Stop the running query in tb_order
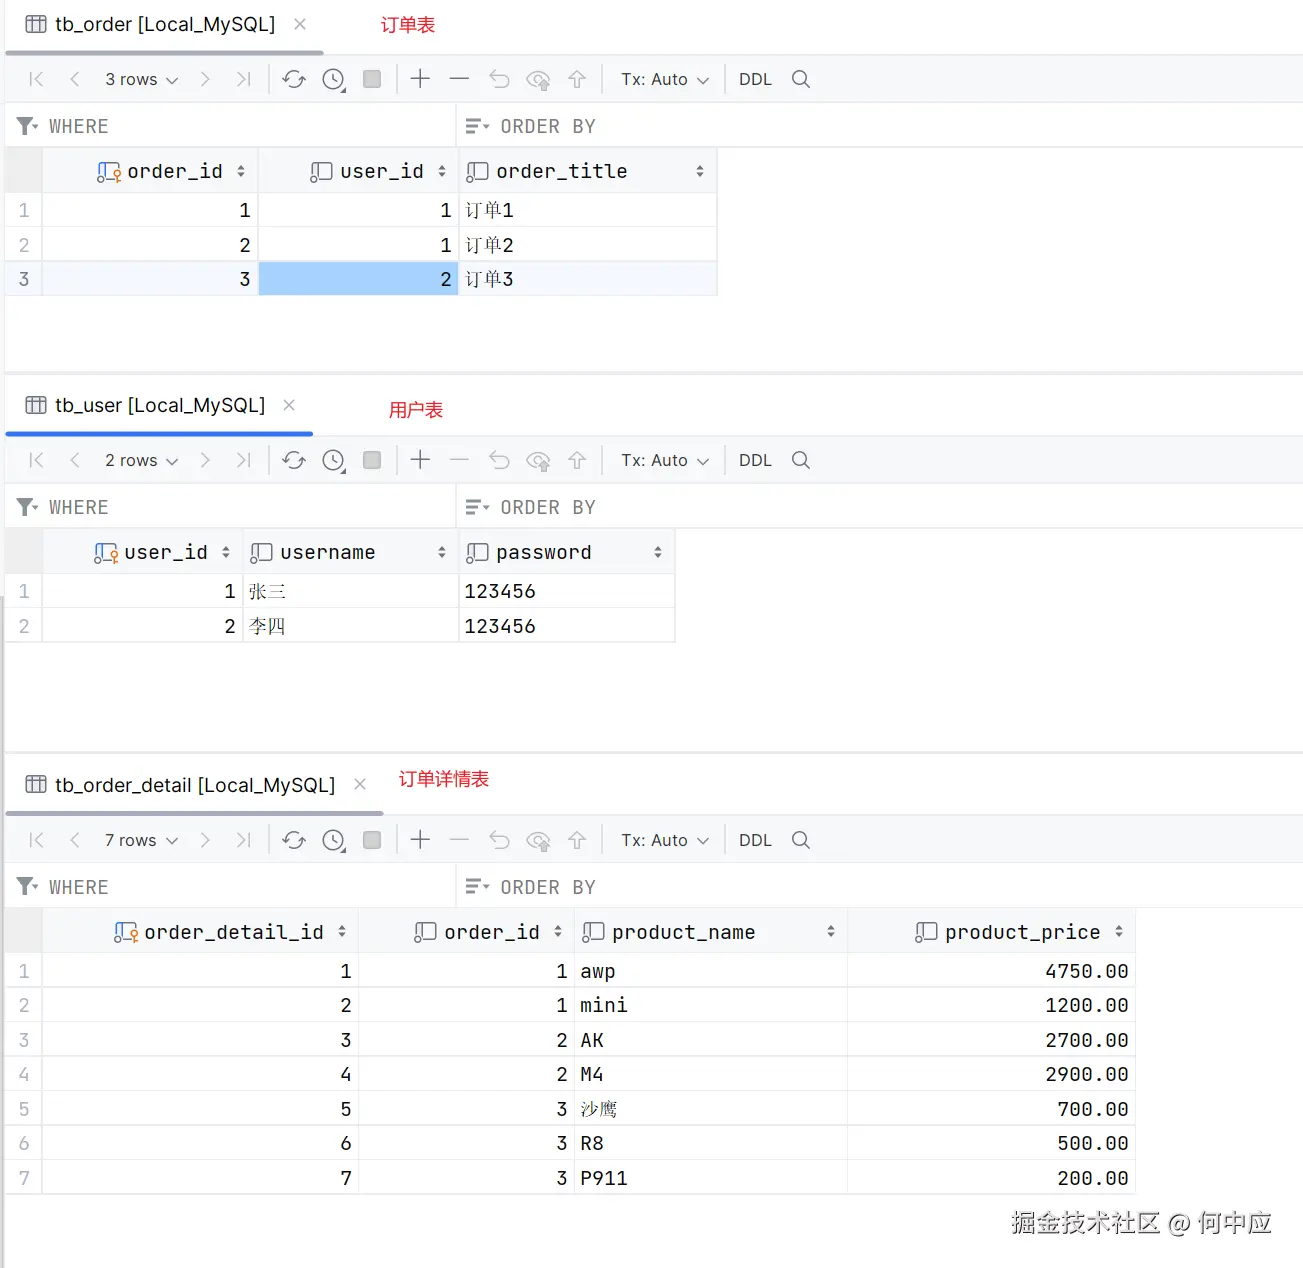 (372, 79)
